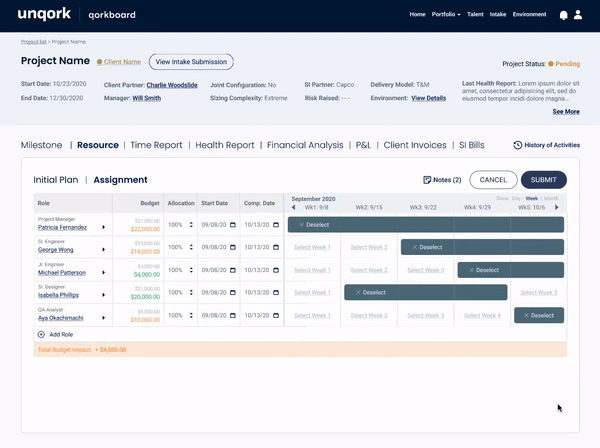Screen dimensions: 600x448
Task: Click the SUBMIT button
Action: coord(543,180)
